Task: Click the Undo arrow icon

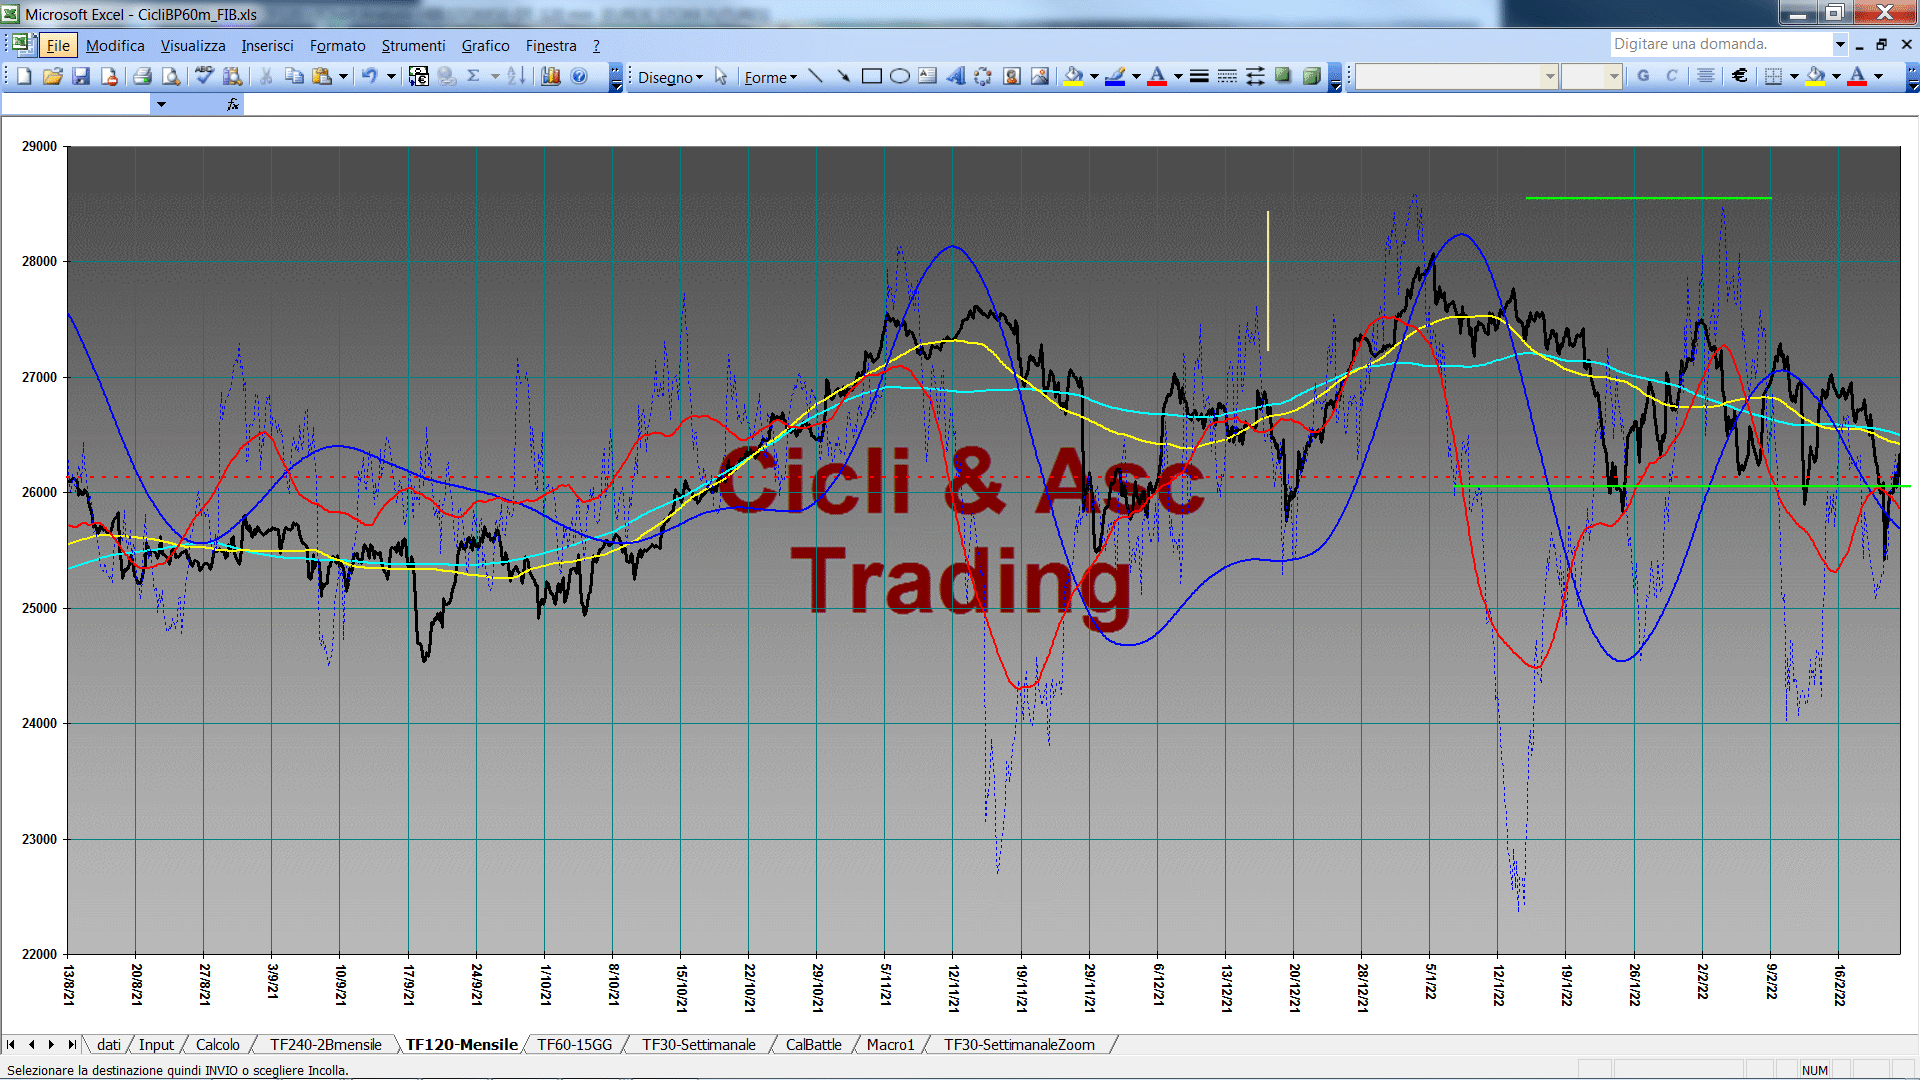Action: (x=369, y=76)
